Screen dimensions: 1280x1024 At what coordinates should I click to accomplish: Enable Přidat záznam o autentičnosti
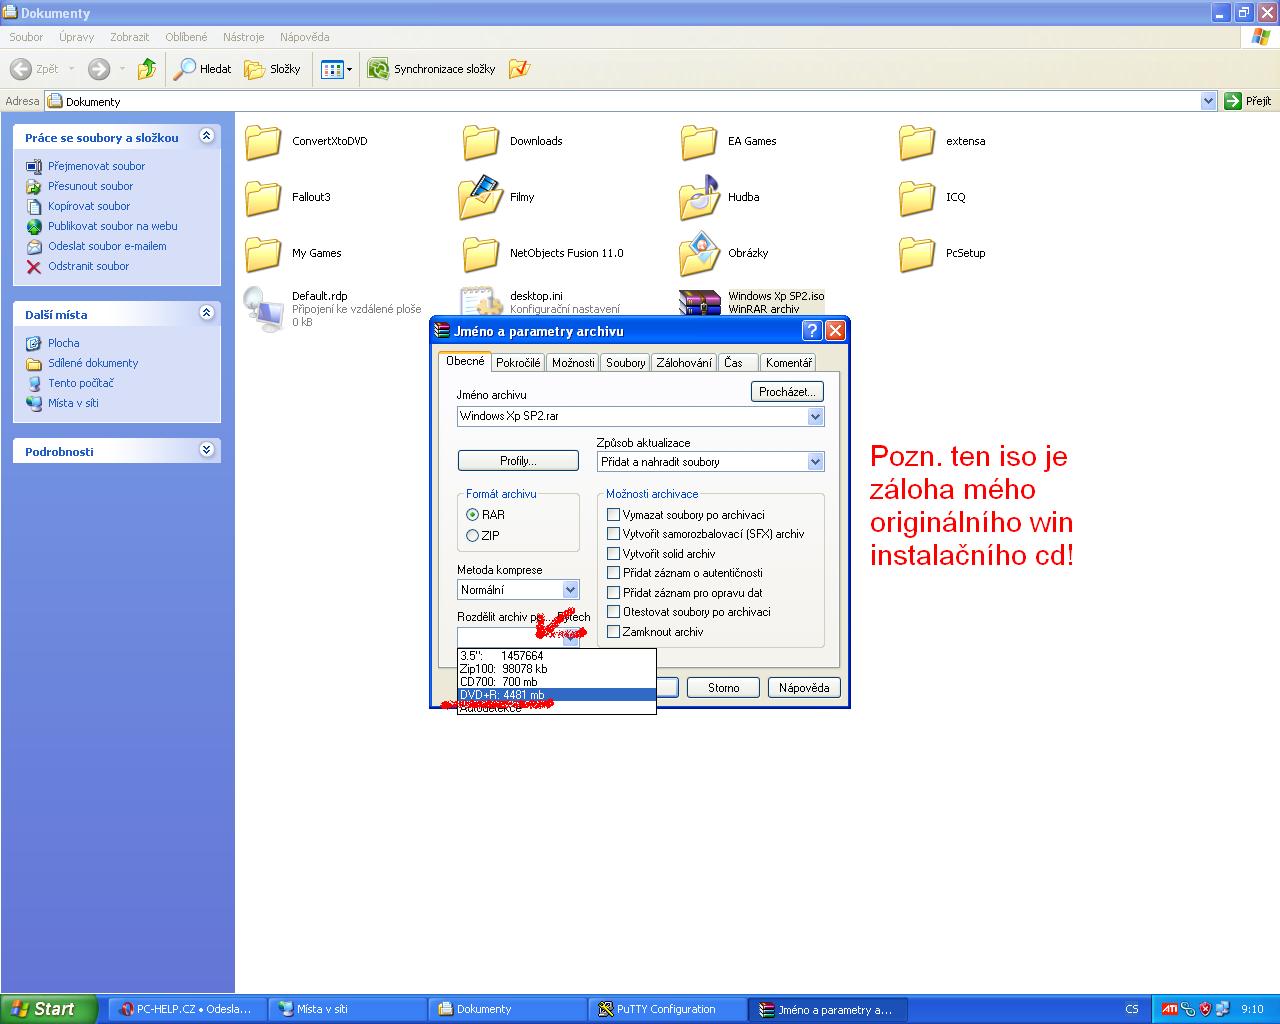tap(614, 573)
